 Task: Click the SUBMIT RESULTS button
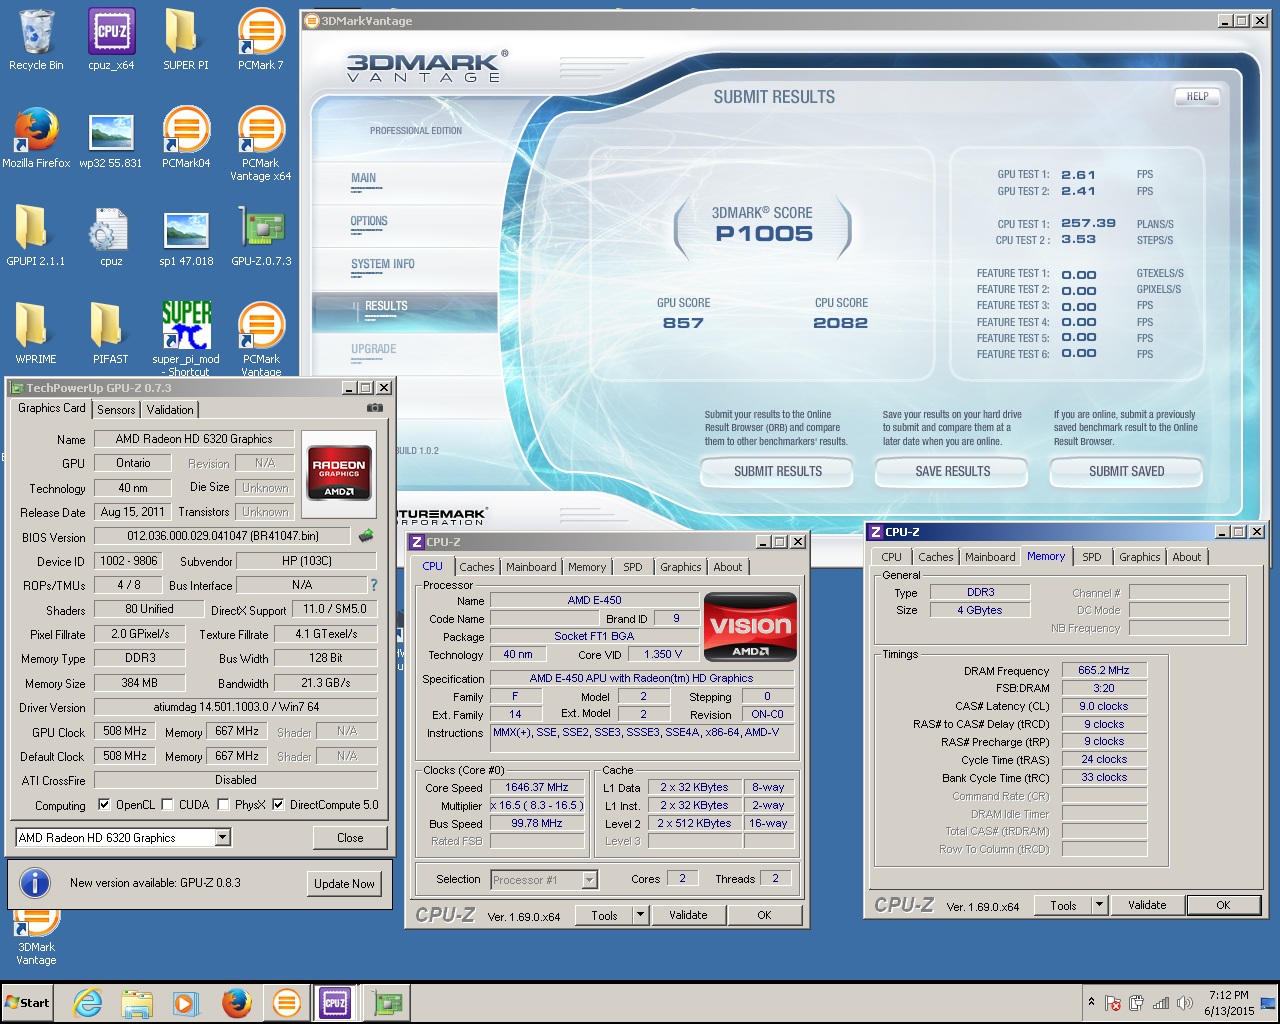[777, 471]
